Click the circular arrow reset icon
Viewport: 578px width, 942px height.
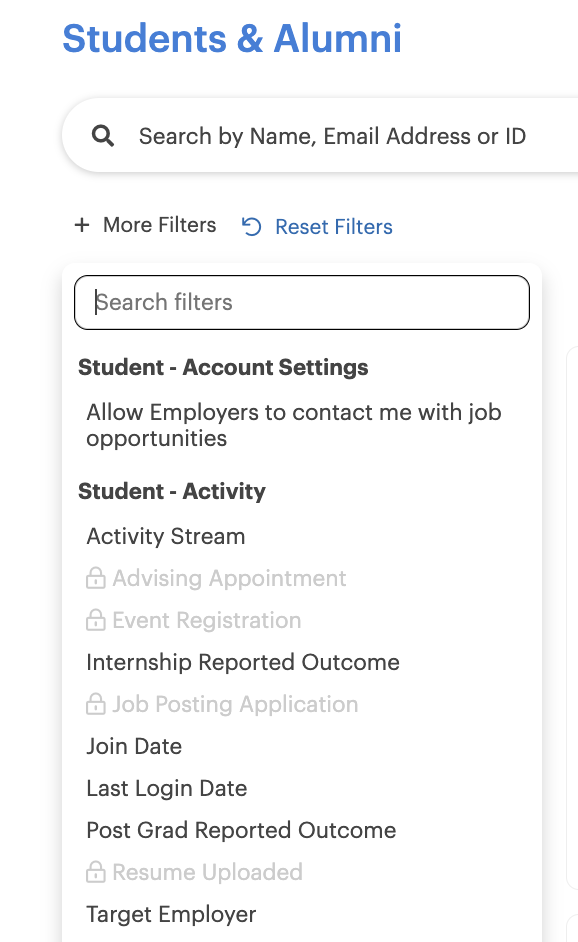point(252,226)
